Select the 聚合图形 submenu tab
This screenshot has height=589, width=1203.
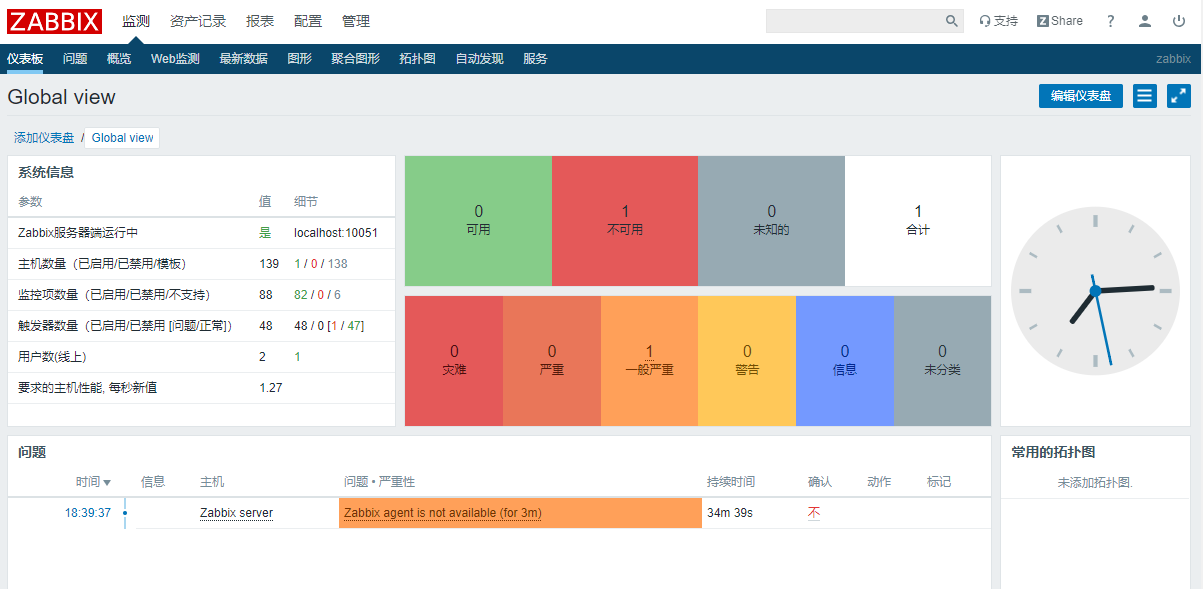(355, 59)
